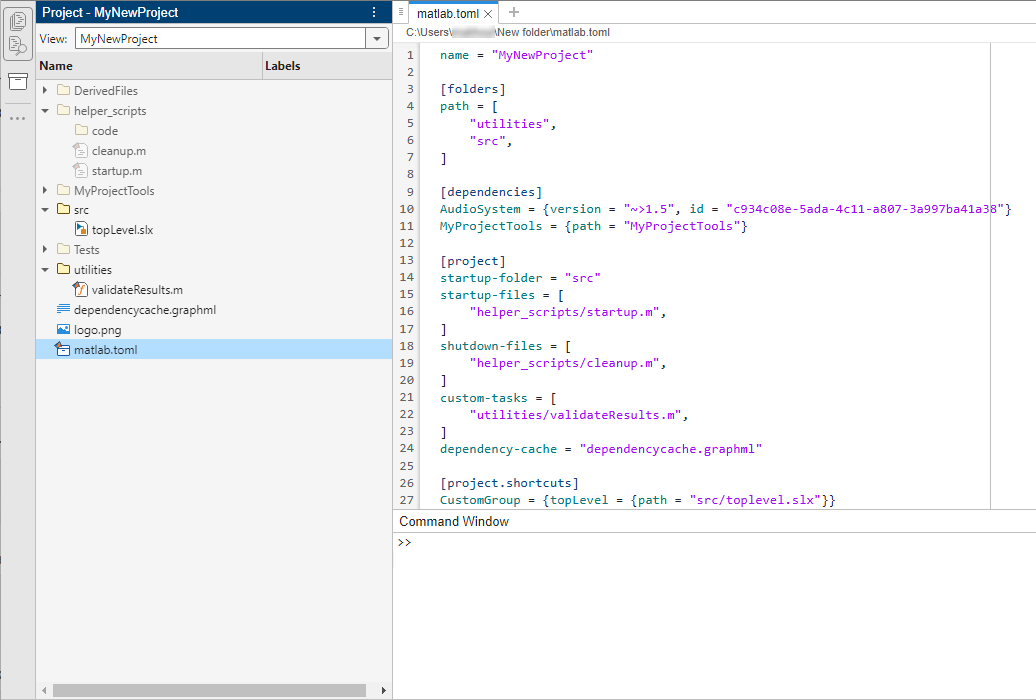Image resolution: width=1036 pixels, height=700 pixels.
Task: Select dependencycache.graphml in the tree
Action: [145, 309]
